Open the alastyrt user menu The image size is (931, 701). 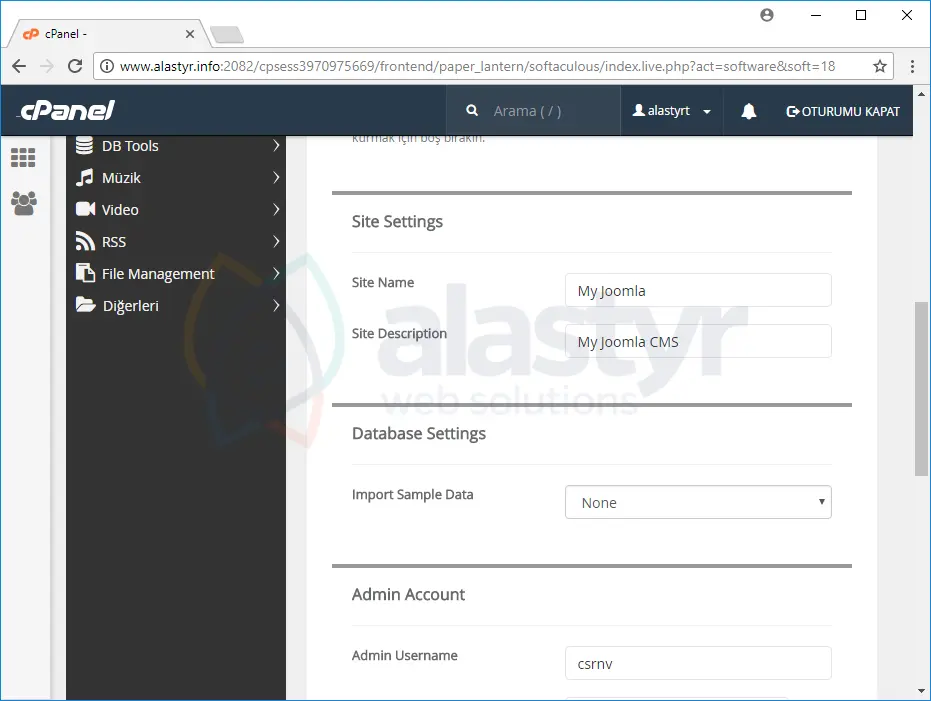pos(672,111)
